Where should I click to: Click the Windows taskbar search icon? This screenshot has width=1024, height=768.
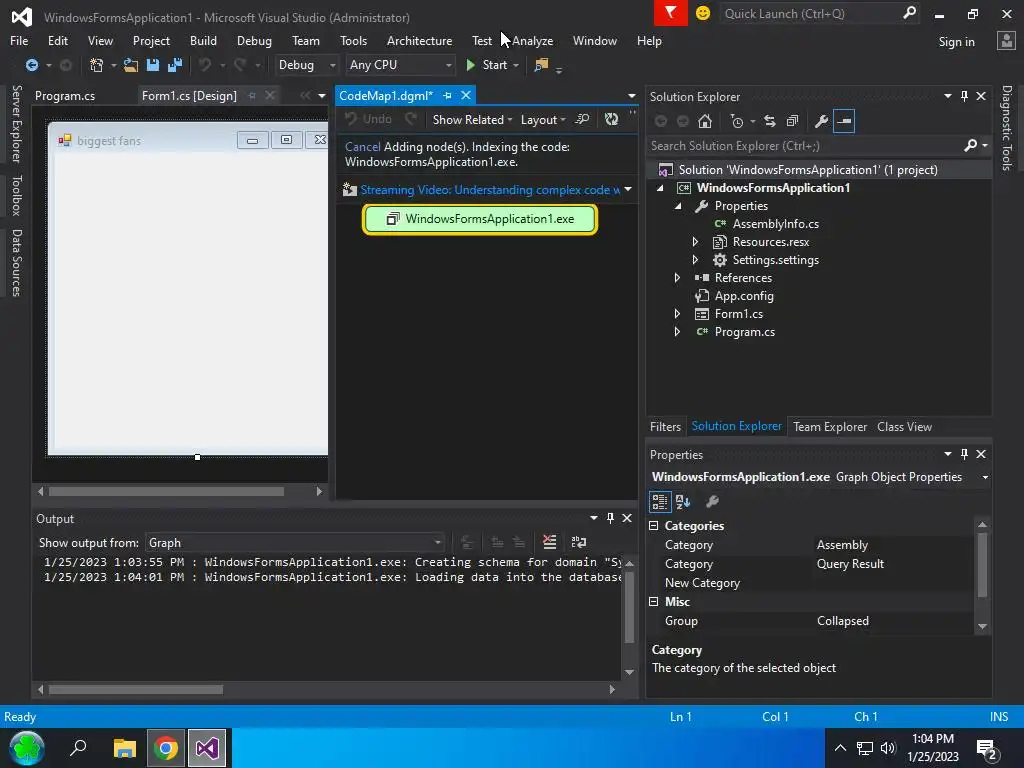[x=78, y=747]
